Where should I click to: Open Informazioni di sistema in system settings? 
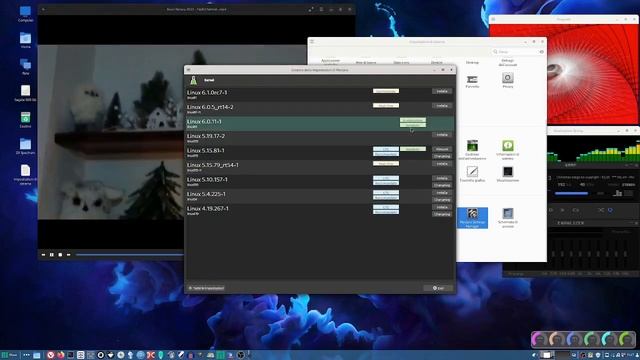tap(508, 150)
